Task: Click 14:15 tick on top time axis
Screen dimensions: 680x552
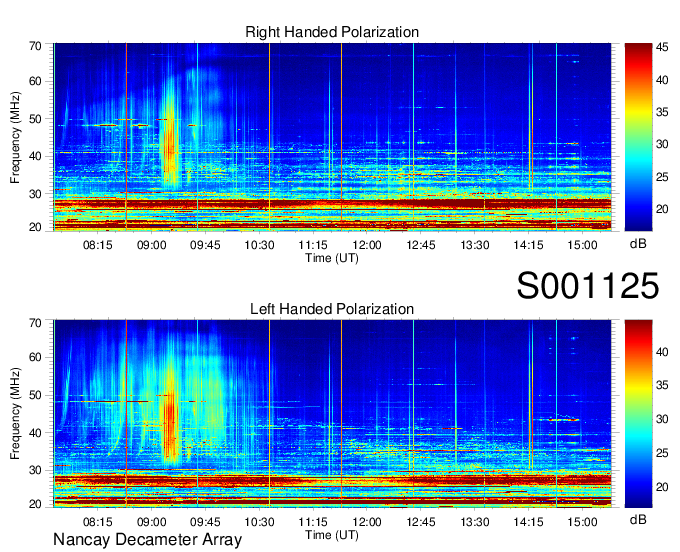Action: pyautogui.click(x=528, y=245)
